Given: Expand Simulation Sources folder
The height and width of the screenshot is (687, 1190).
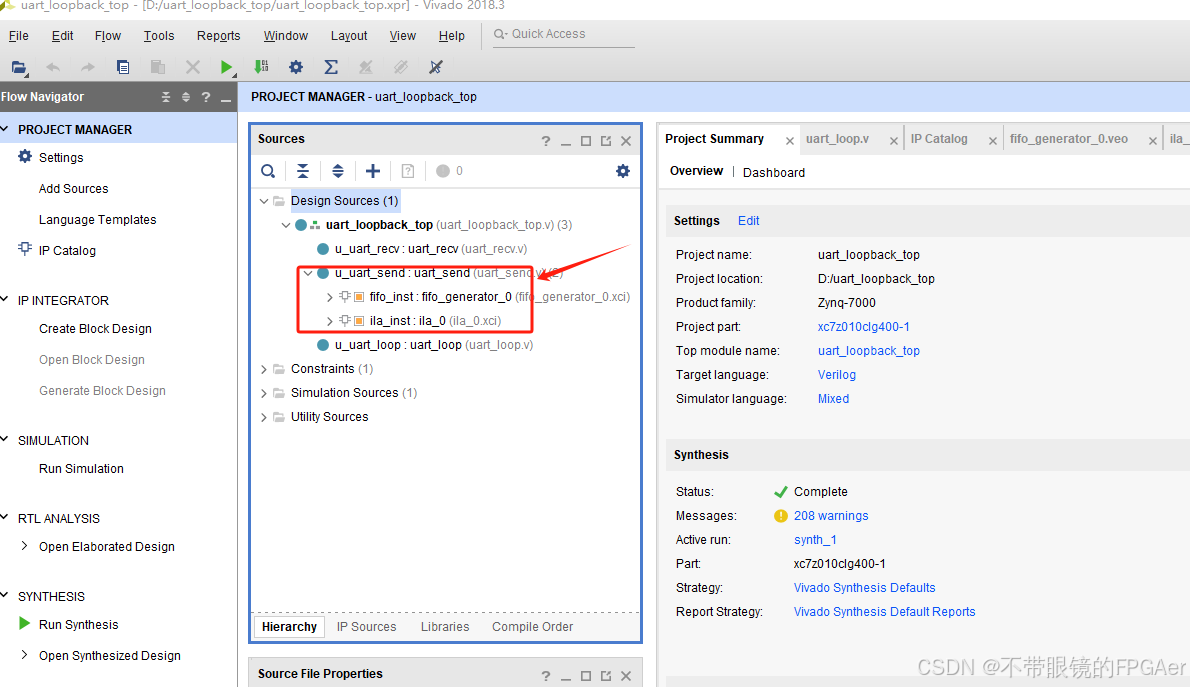Looking at the screenshot, I should click(x=263, y=393).
